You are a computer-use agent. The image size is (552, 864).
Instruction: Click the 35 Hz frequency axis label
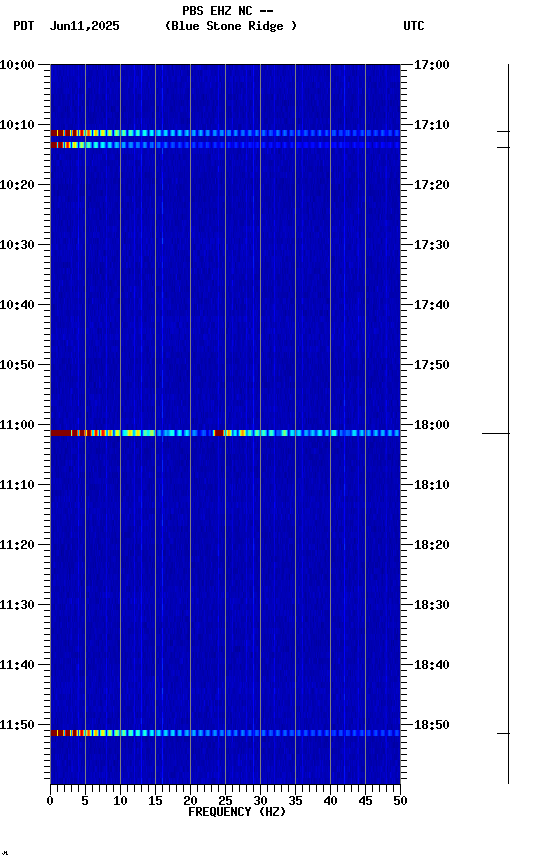pos(295,801)
